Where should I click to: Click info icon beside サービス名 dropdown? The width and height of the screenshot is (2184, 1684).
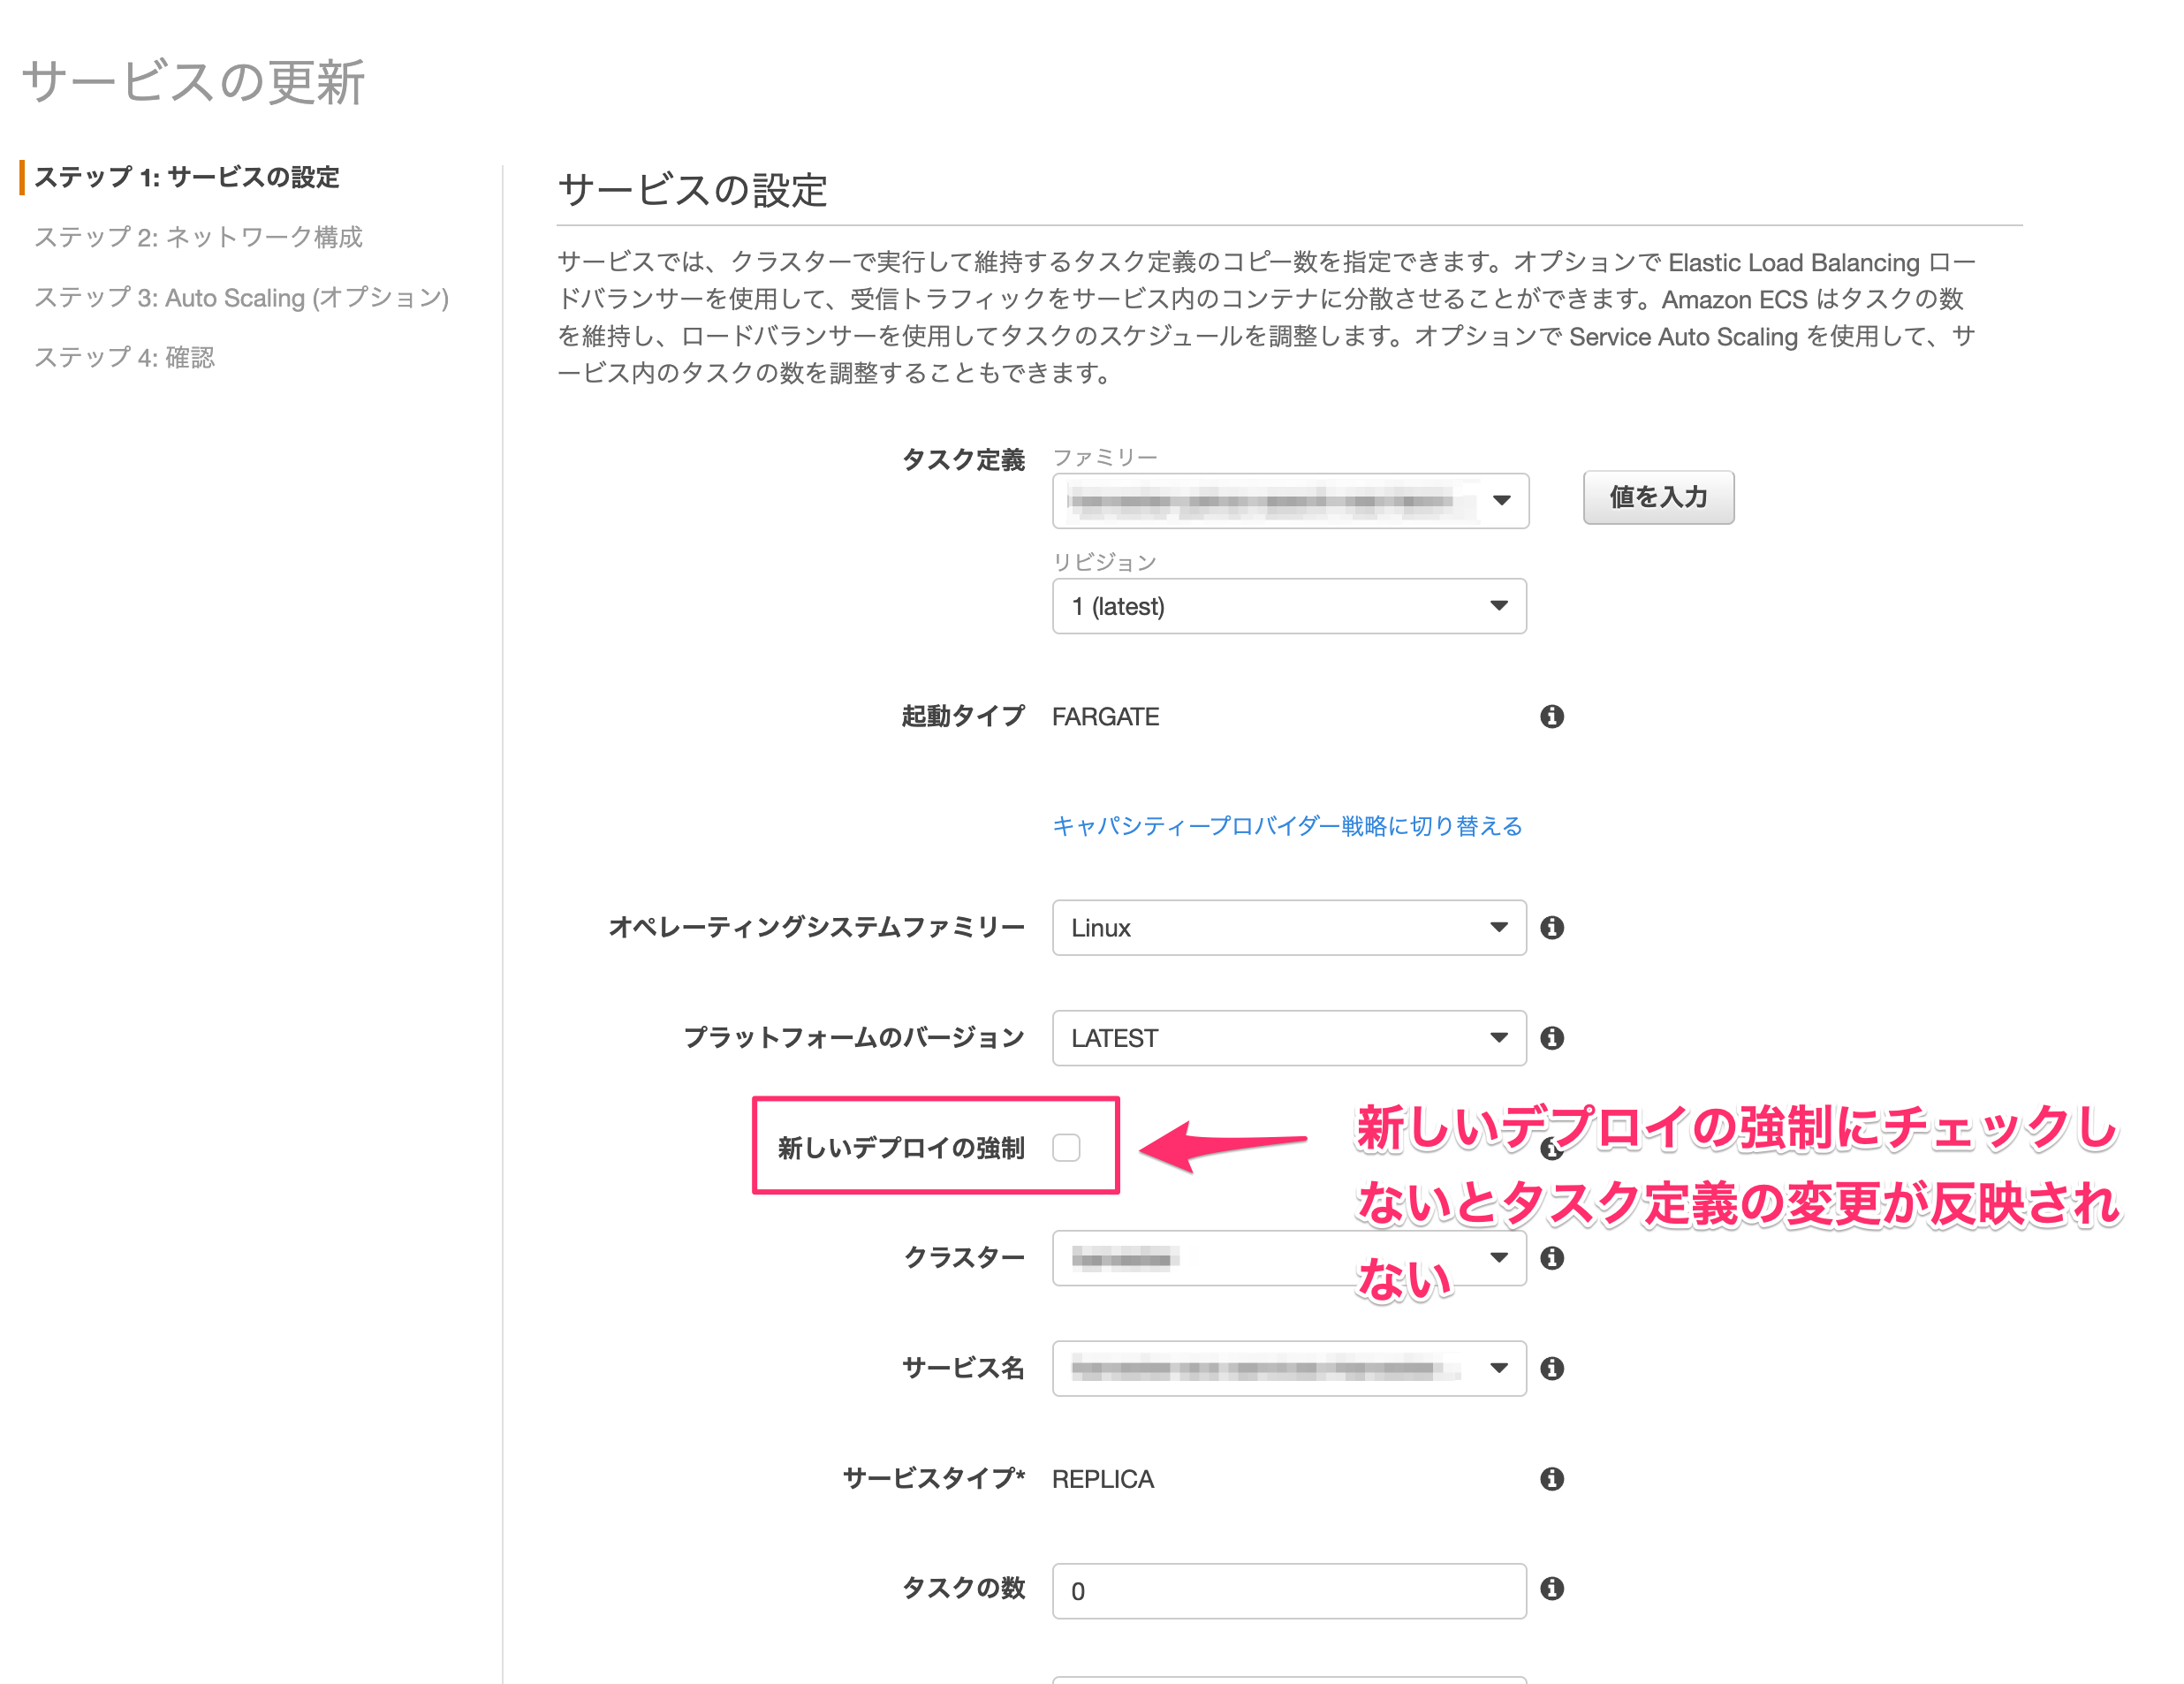[1551, 1367]
